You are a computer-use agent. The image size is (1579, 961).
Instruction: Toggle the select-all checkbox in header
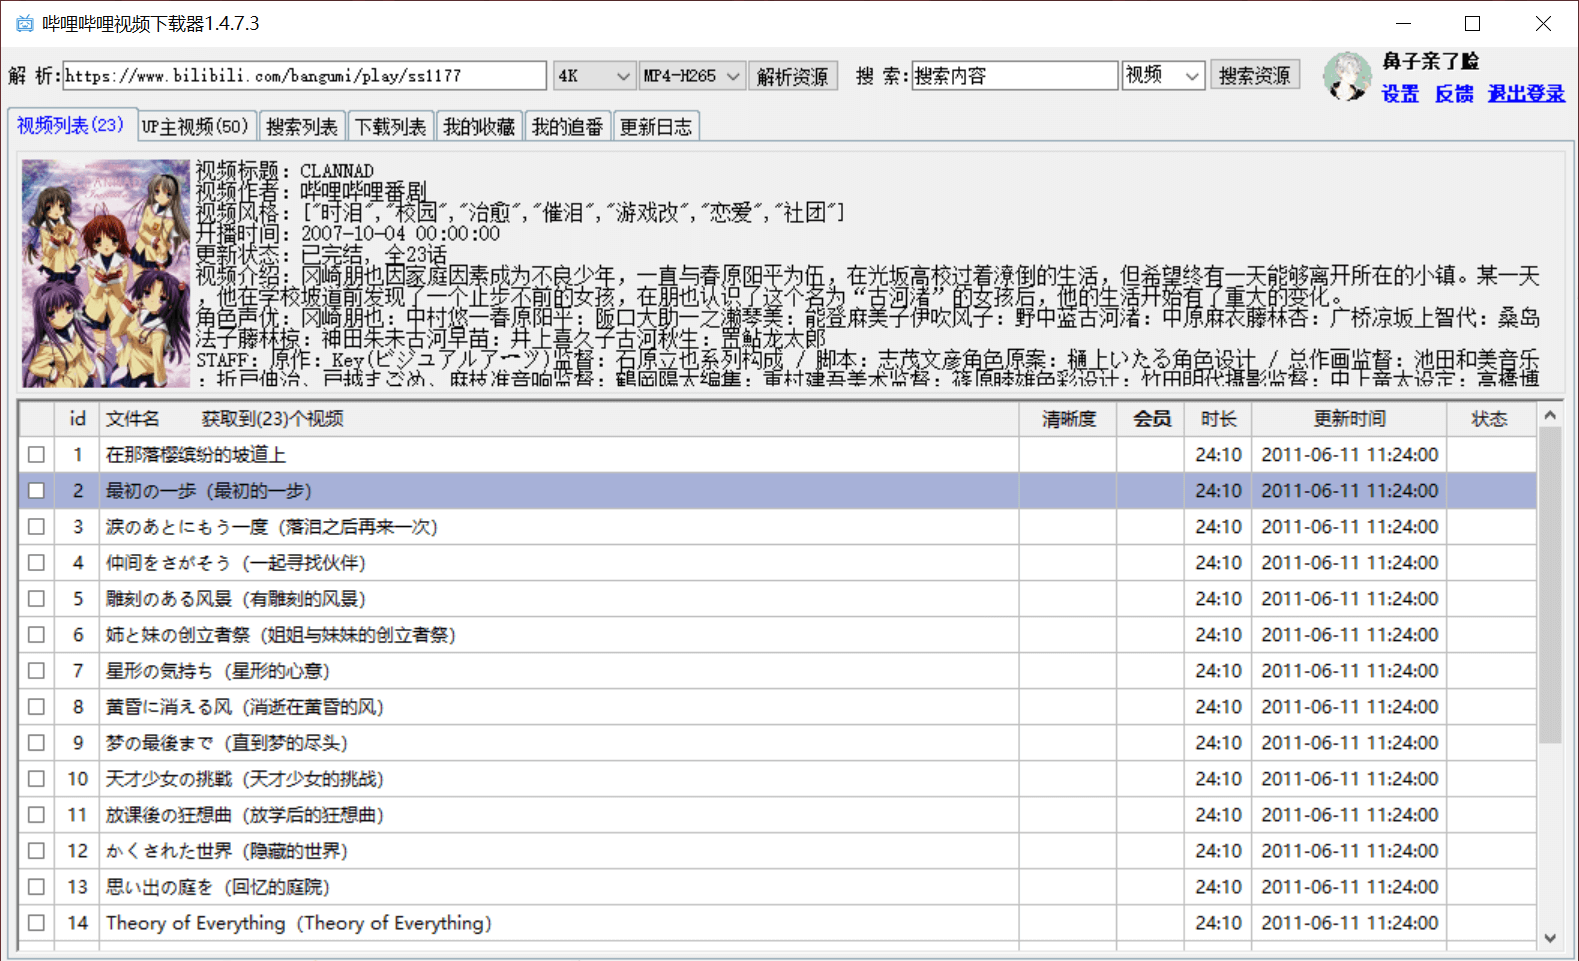point(37,419)
